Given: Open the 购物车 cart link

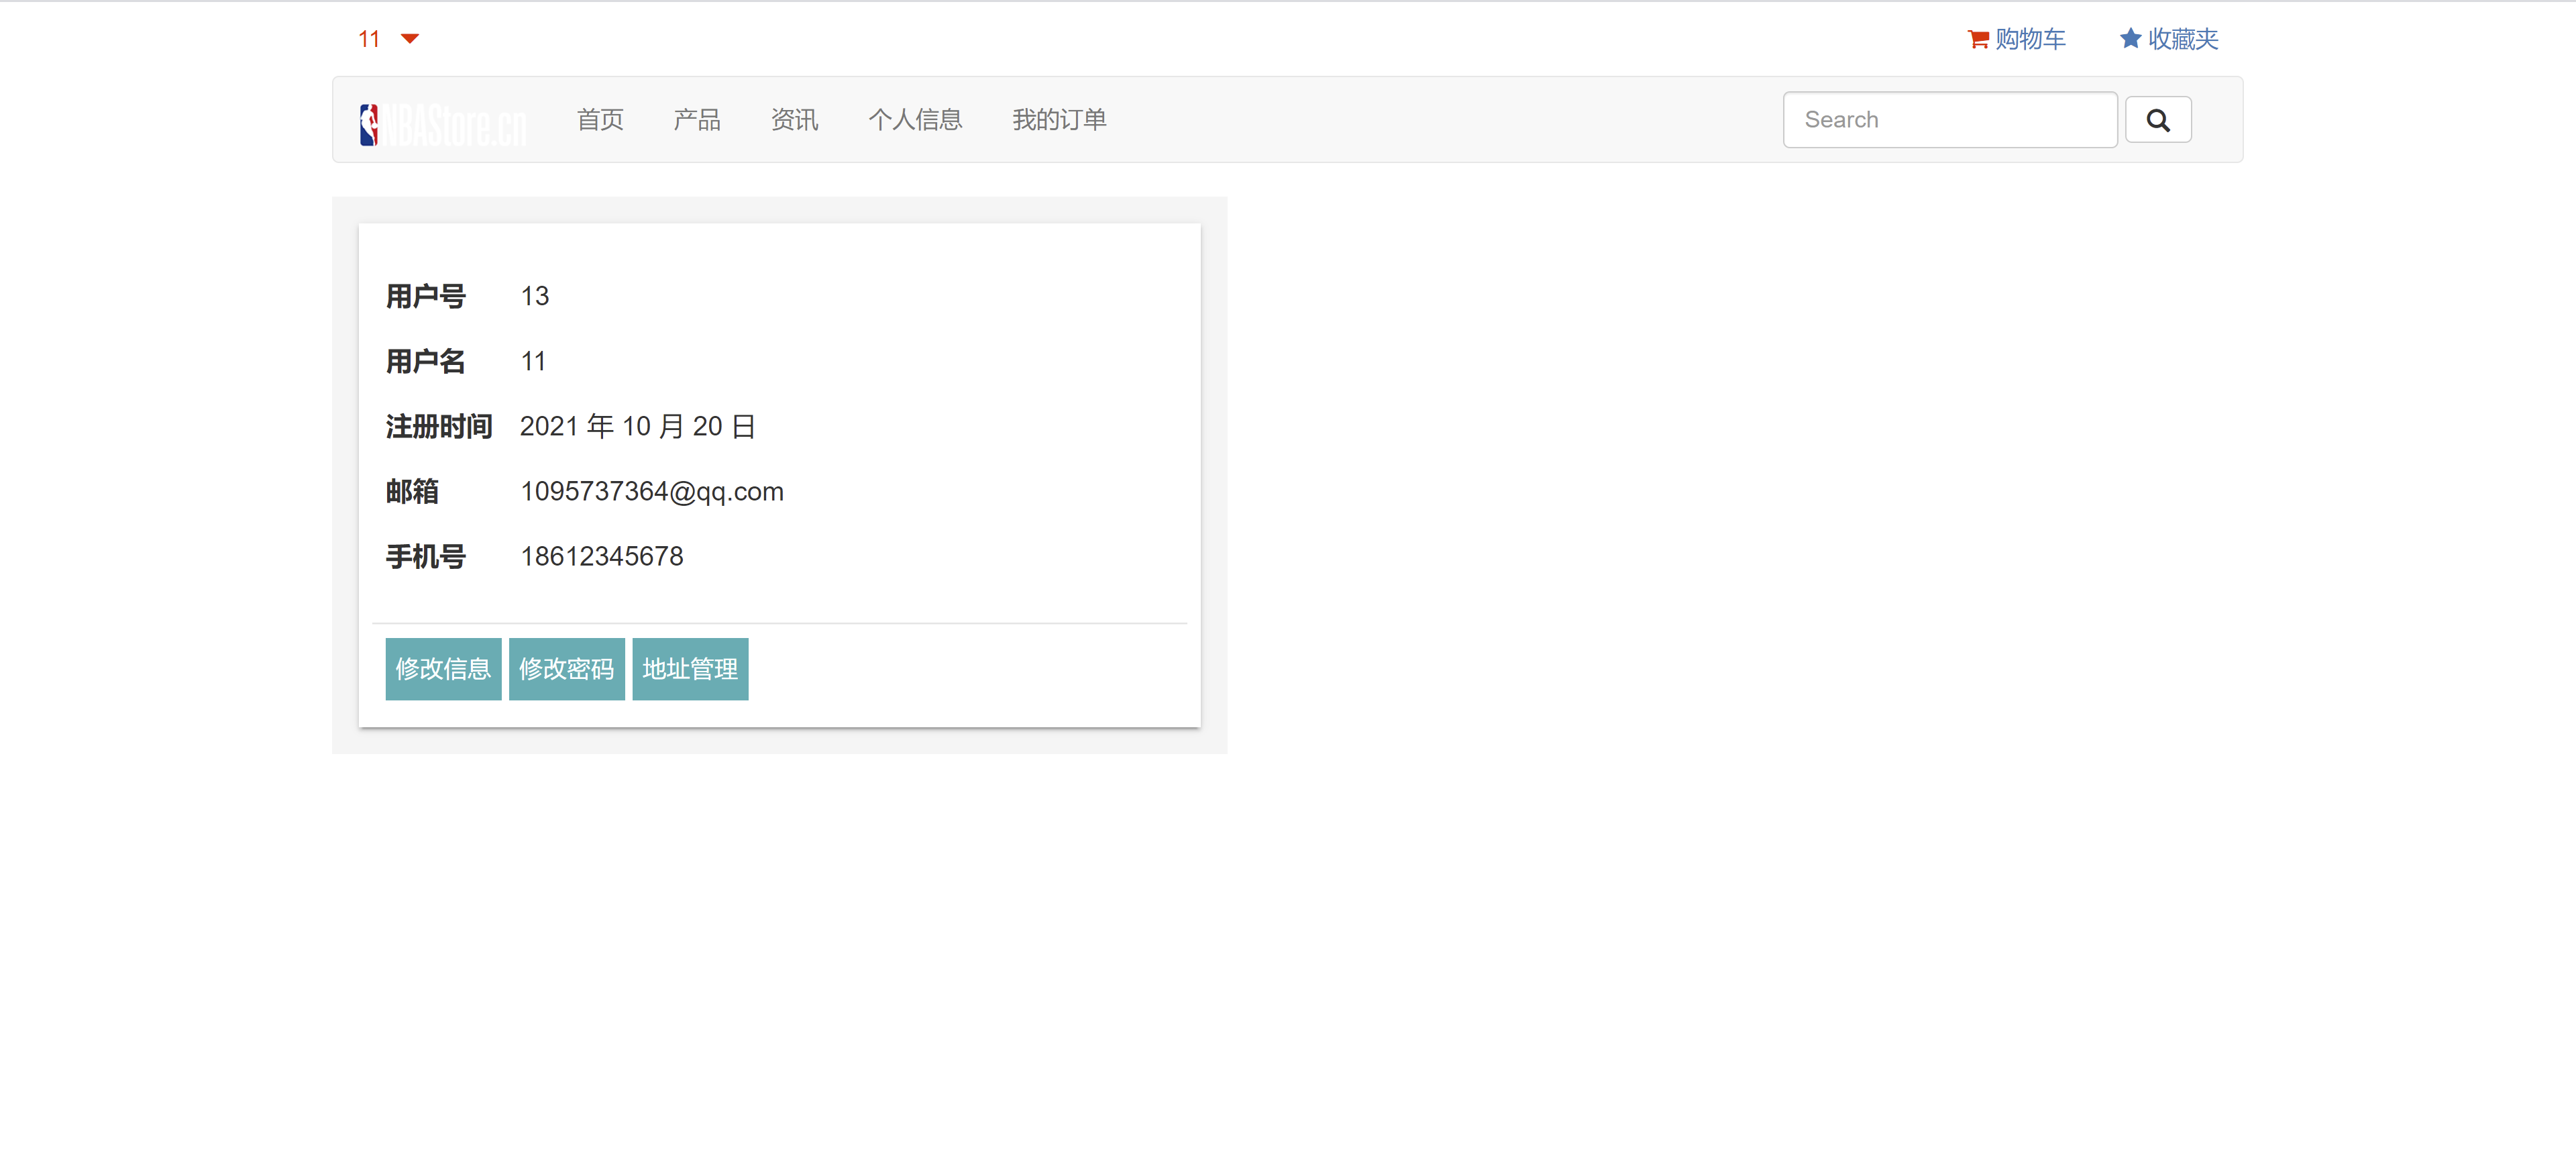Looking at the screenshot, I should (x=2029, y=39).
